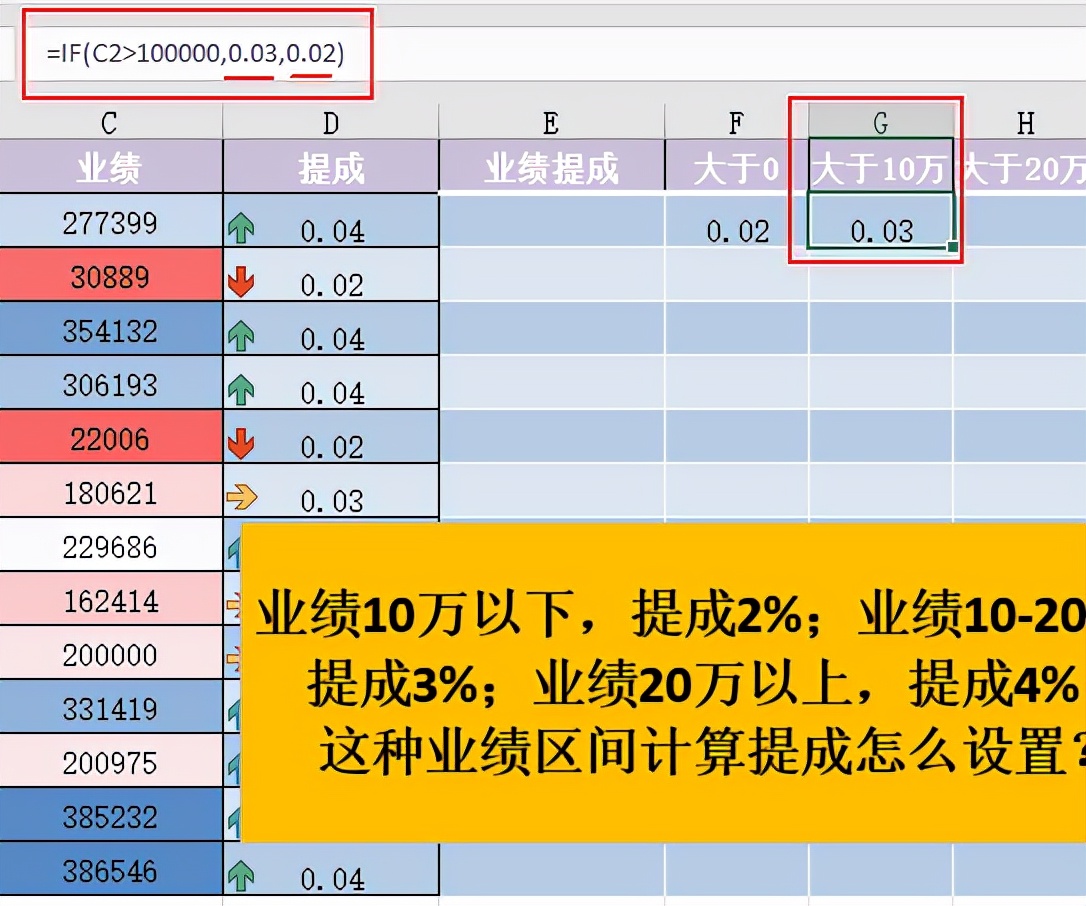
Task: Select the cell with value 180621
Action: (111, 490)
